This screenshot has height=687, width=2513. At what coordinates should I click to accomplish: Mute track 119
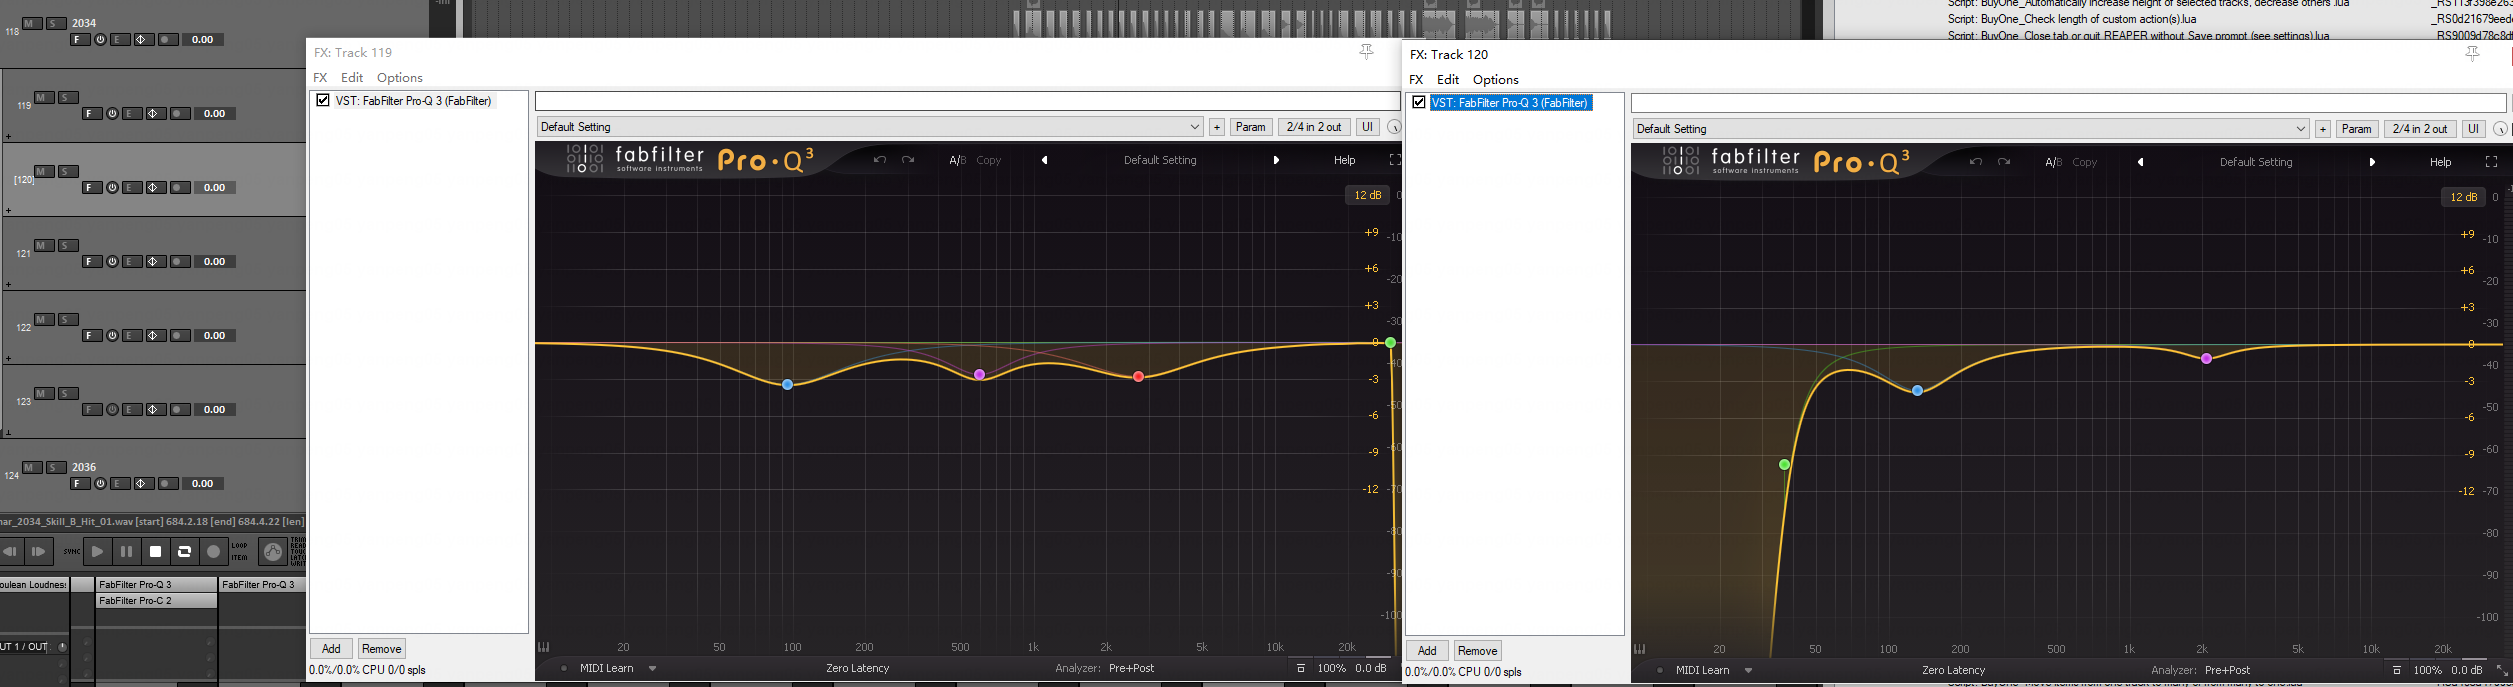tap(44, 97)
